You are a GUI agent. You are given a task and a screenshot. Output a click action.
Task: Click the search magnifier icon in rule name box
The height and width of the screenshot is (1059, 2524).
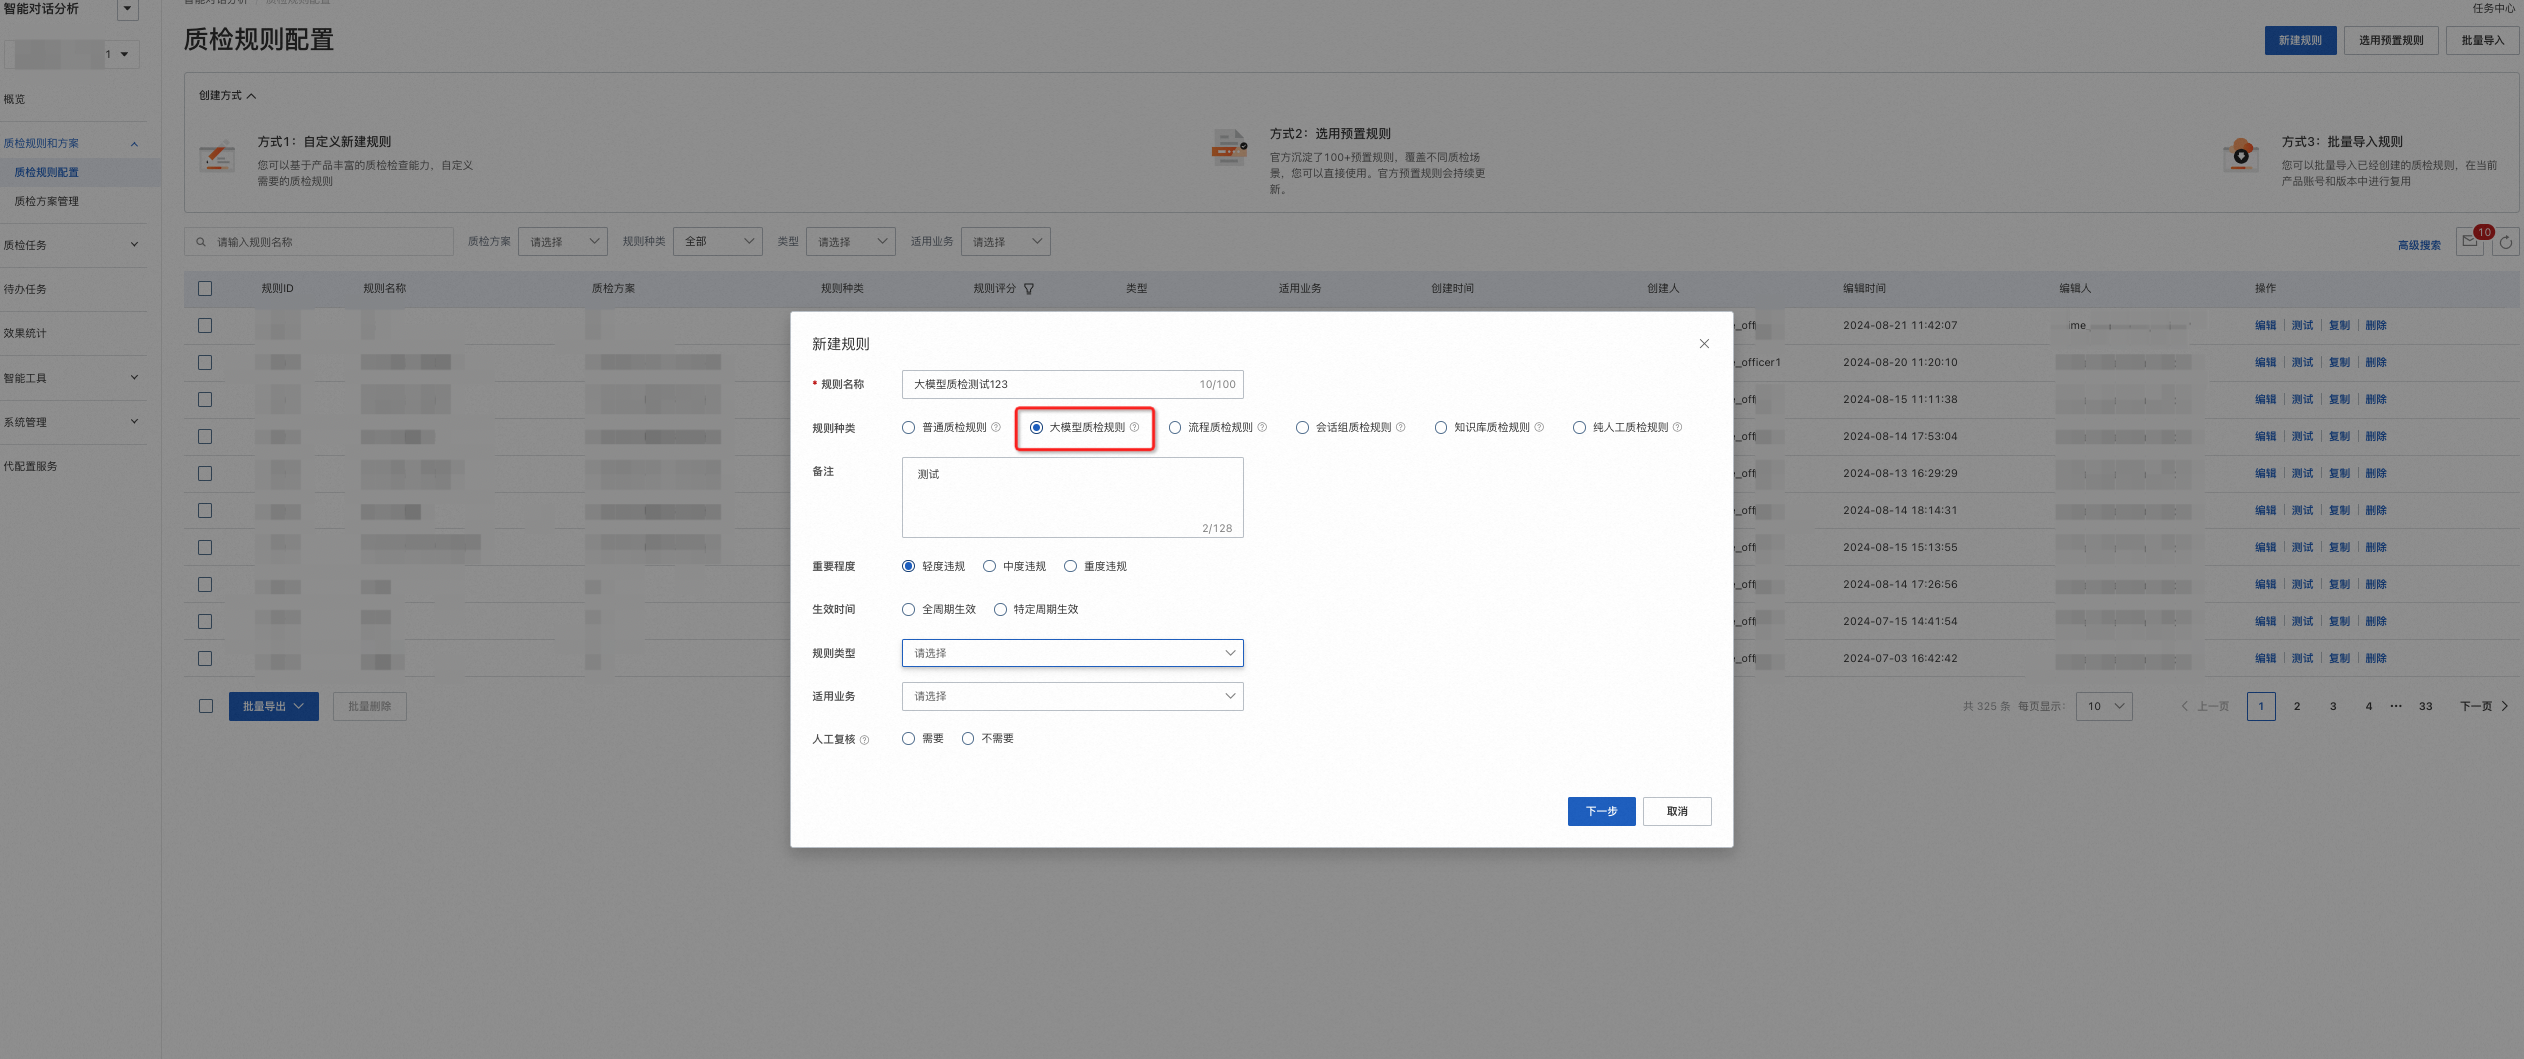[201, 242]
